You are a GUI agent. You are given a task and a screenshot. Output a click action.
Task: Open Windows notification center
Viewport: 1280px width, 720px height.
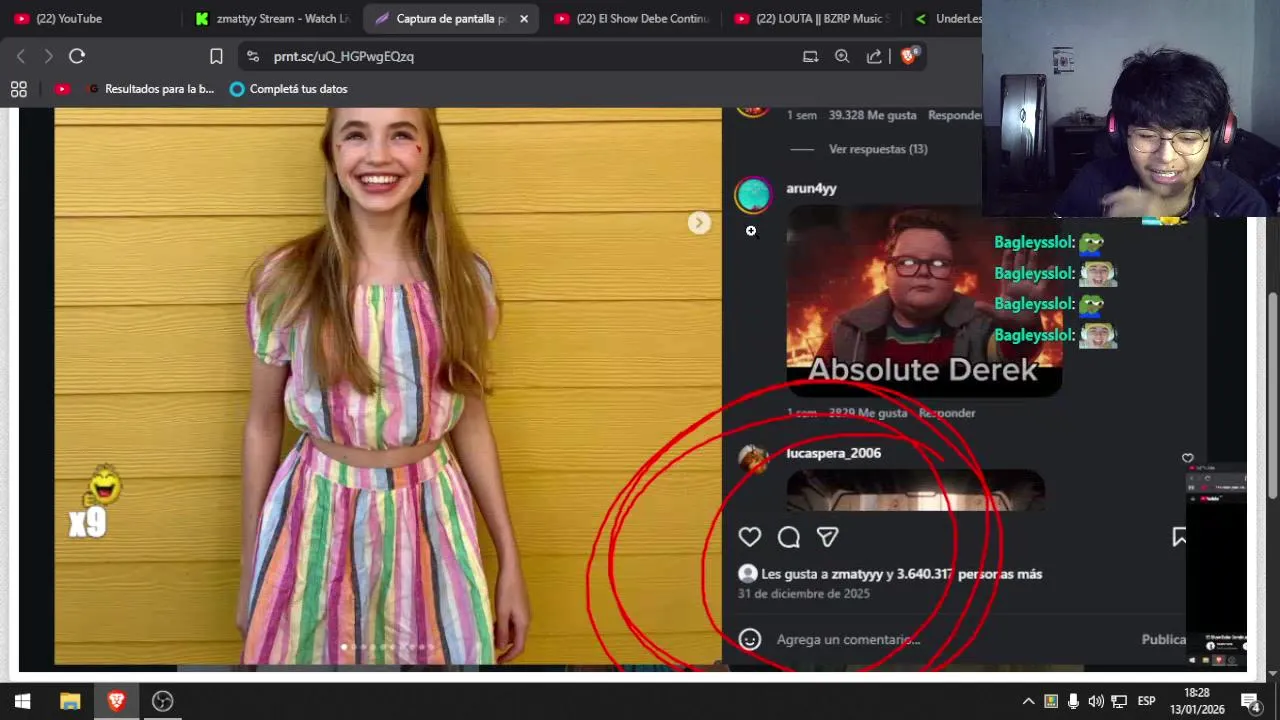pos(1251,701)
